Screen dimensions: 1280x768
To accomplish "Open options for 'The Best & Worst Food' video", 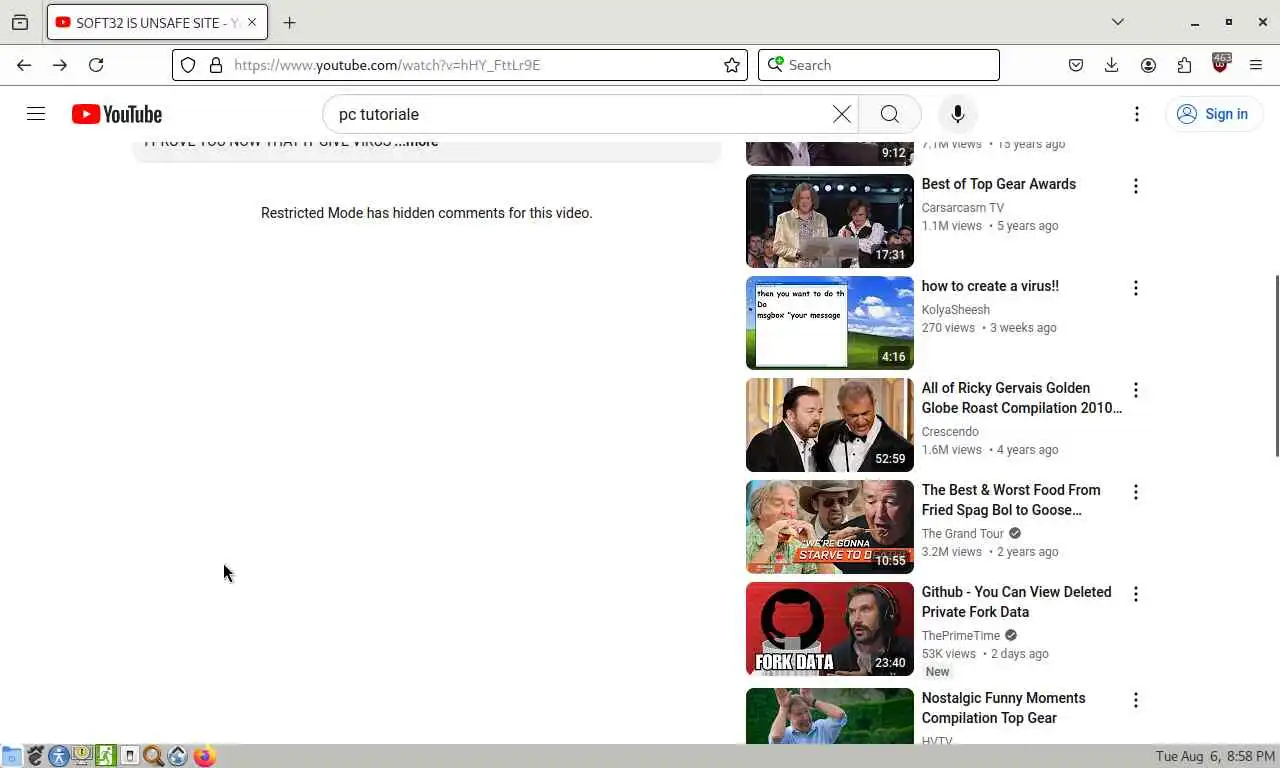I will 1136,492.
